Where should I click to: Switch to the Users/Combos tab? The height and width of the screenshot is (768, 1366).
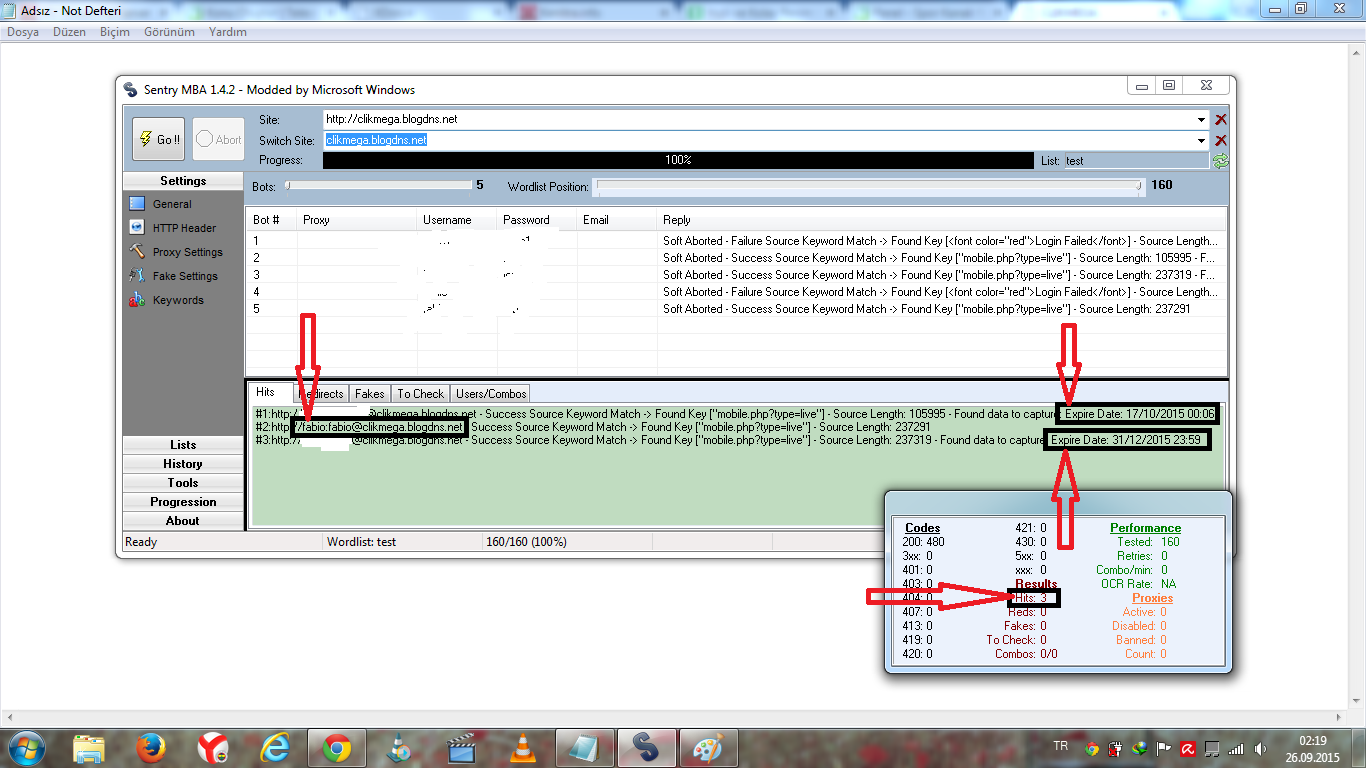(x=490, y=394)
